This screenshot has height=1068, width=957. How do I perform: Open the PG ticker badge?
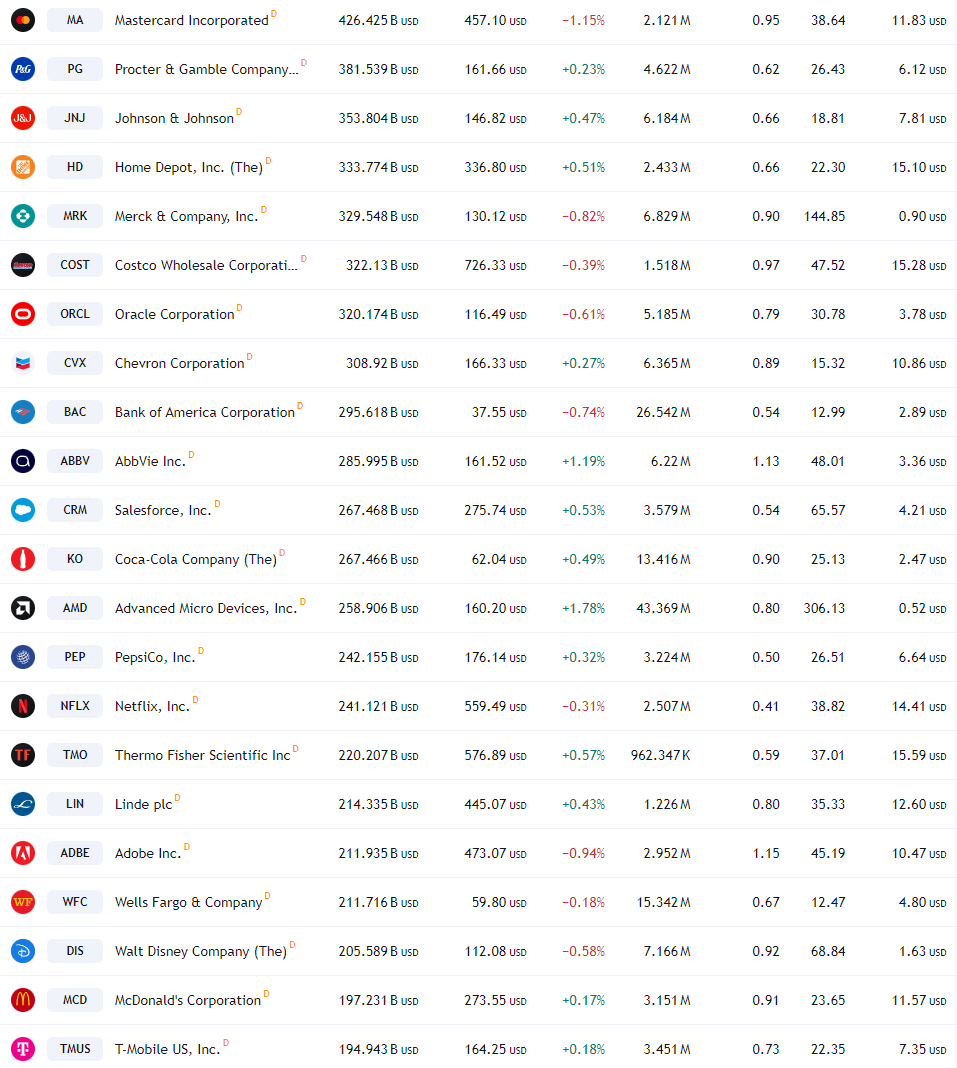pos(75,69)
